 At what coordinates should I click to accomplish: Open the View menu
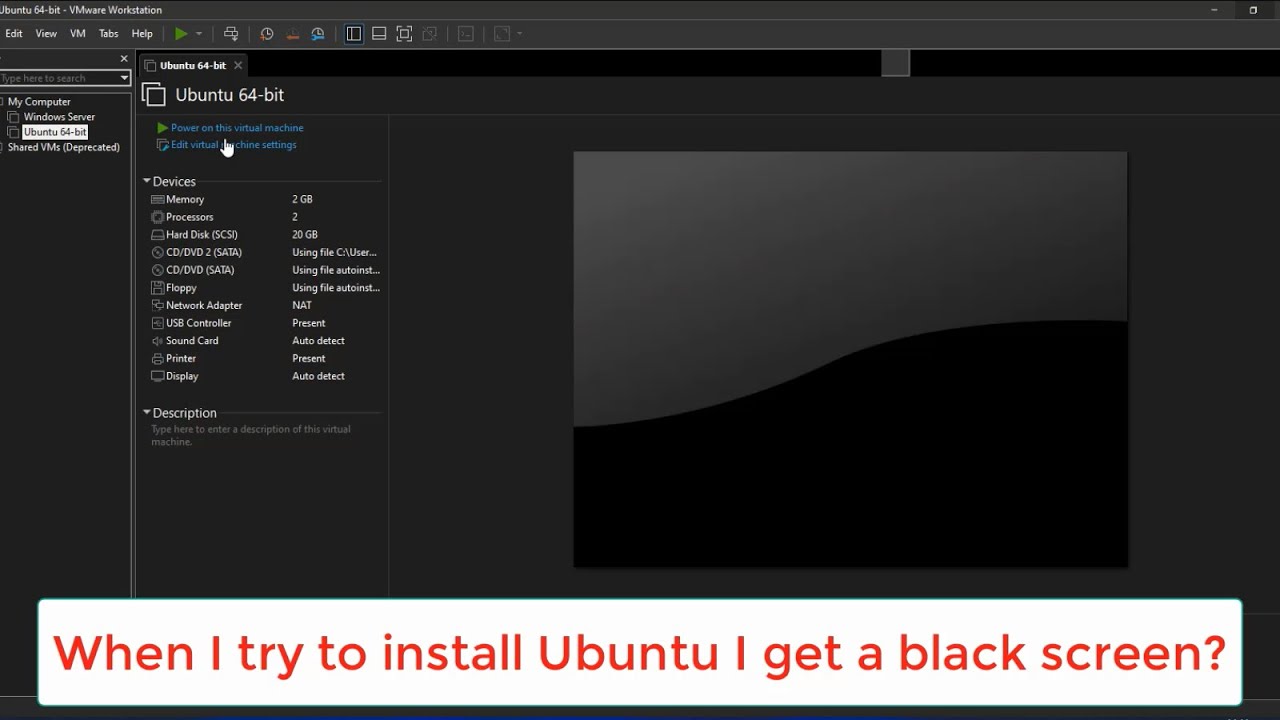click(x=46, y=34)
